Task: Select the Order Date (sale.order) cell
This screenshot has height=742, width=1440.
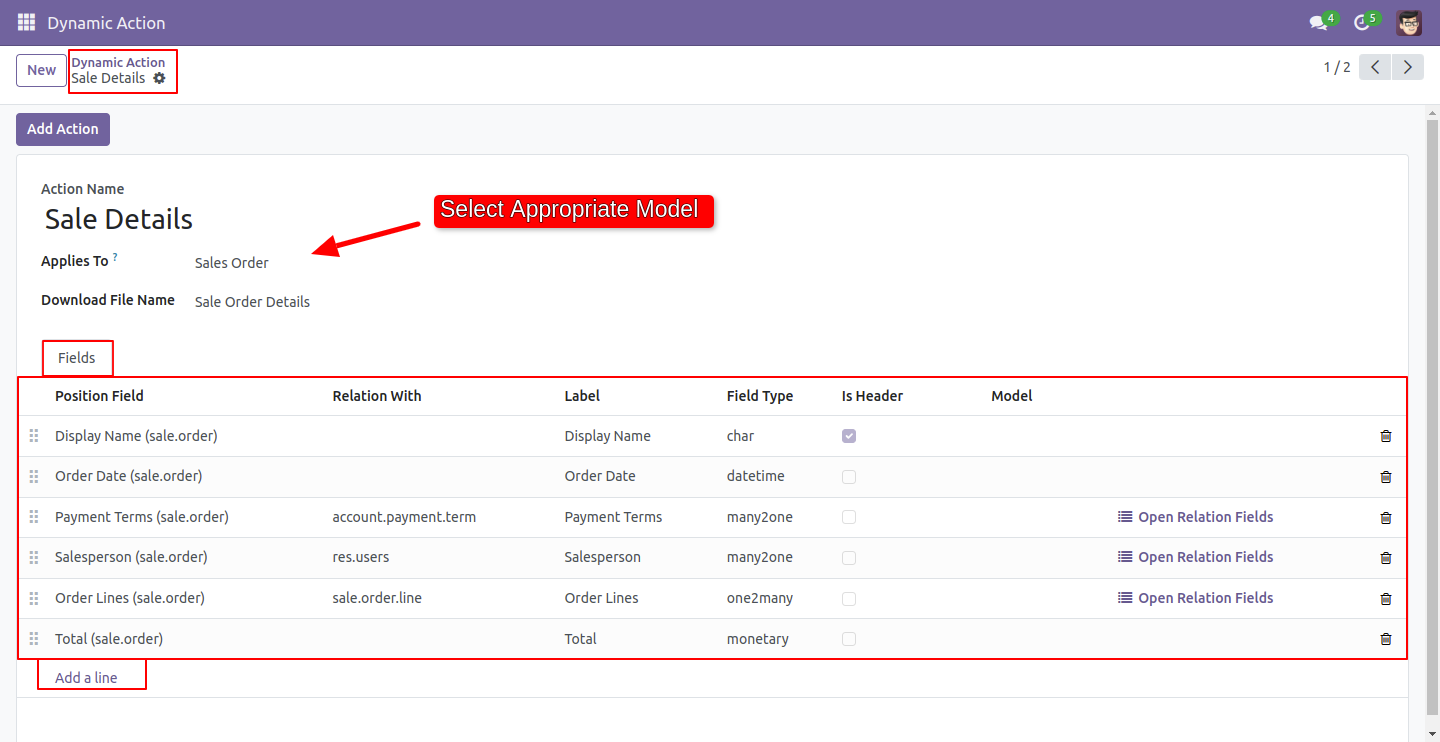Action: click(x=128, y=476)
